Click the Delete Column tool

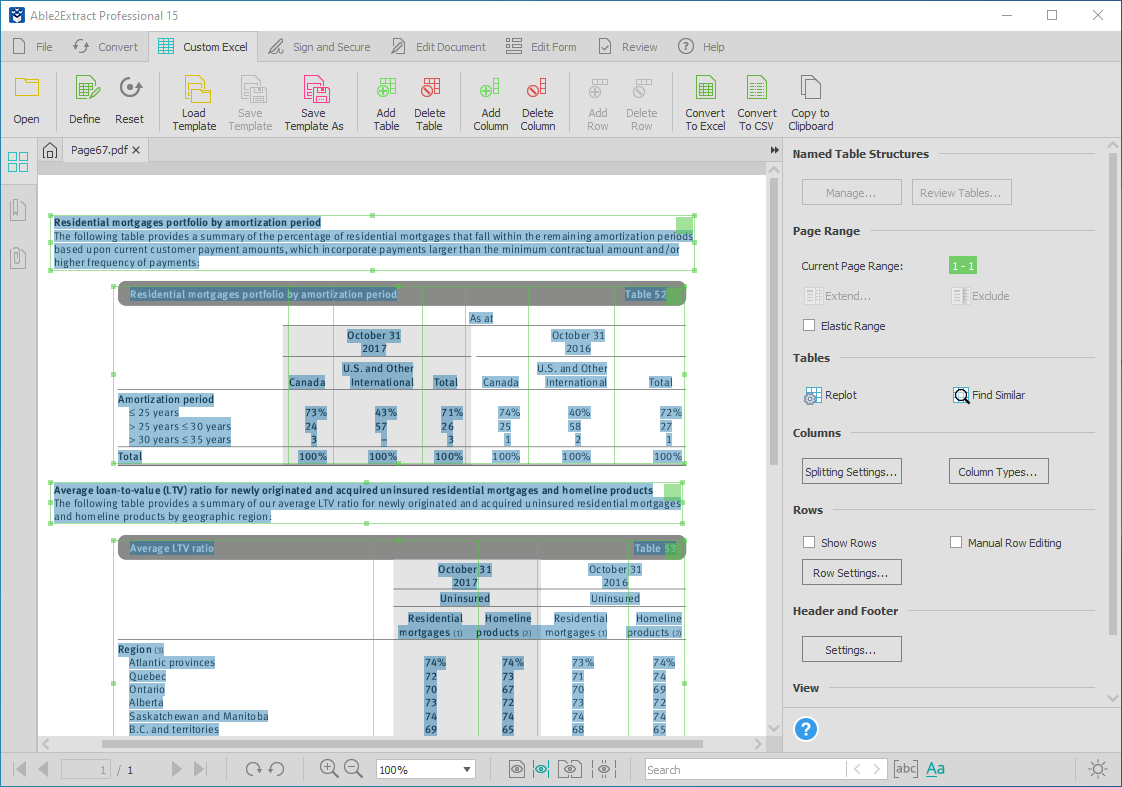pos(537,100)
